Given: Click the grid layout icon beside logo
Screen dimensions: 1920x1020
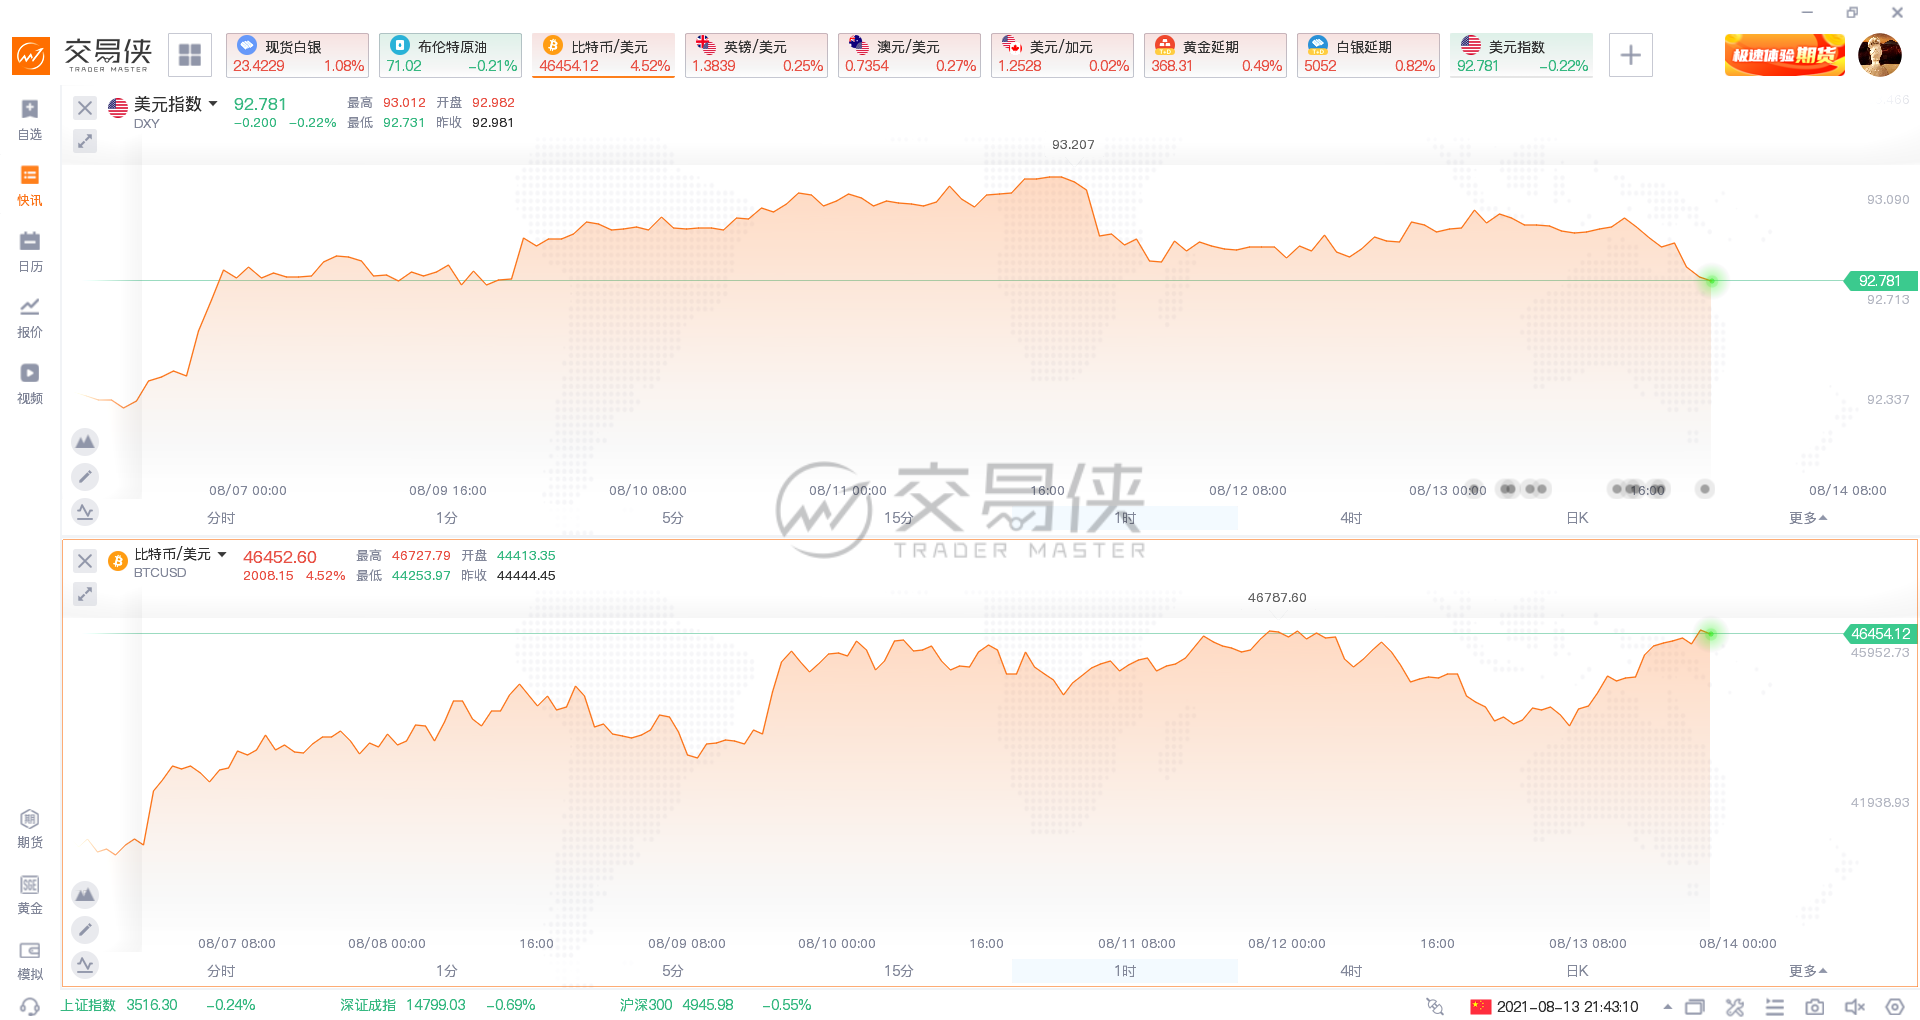Looking at the screenshot, I should point(190,55).
